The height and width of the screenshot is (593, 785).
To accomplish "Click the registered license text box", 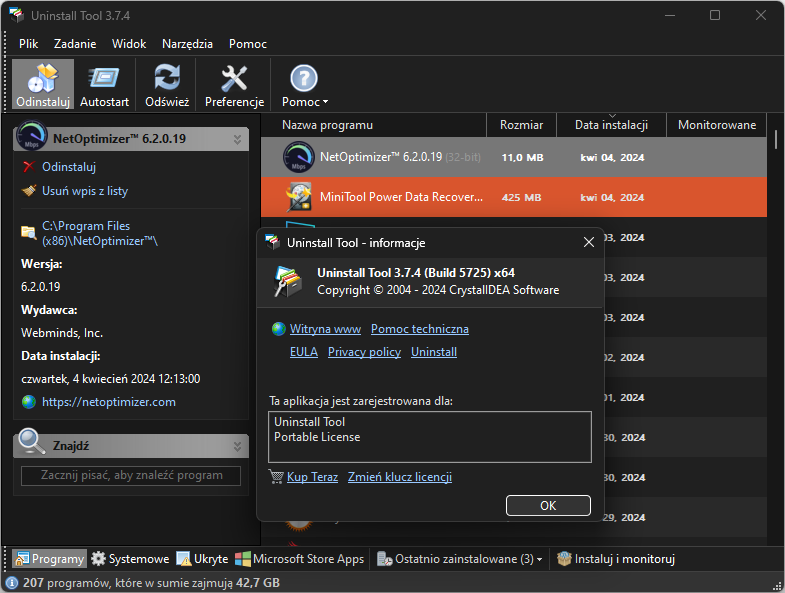I will [430, 437].
